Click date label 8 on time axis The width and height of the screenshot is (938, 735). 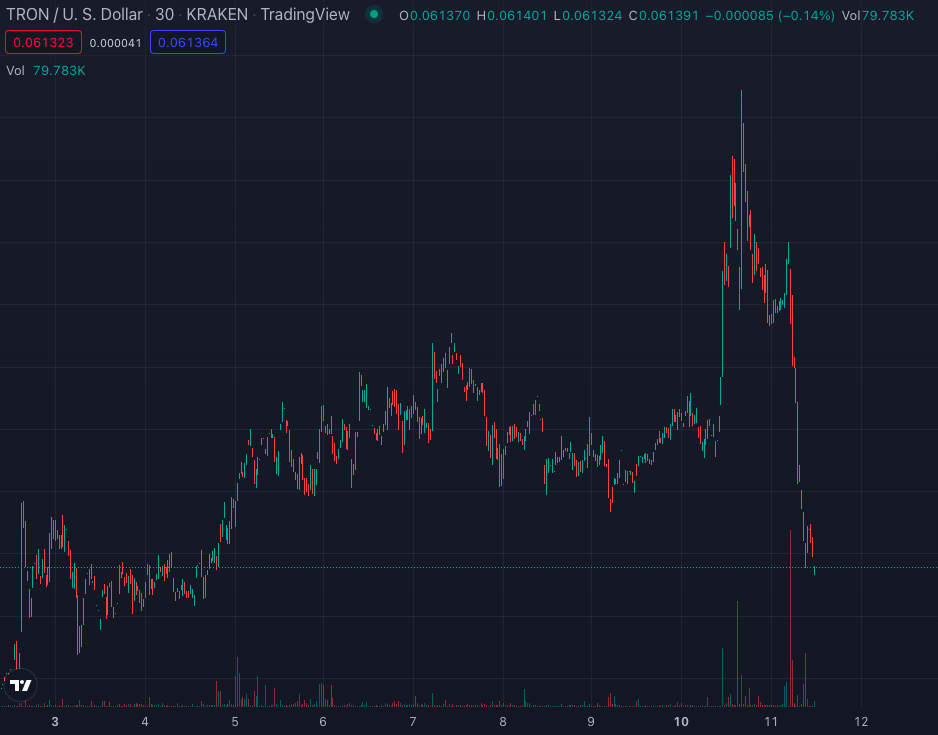pos(502,722)
